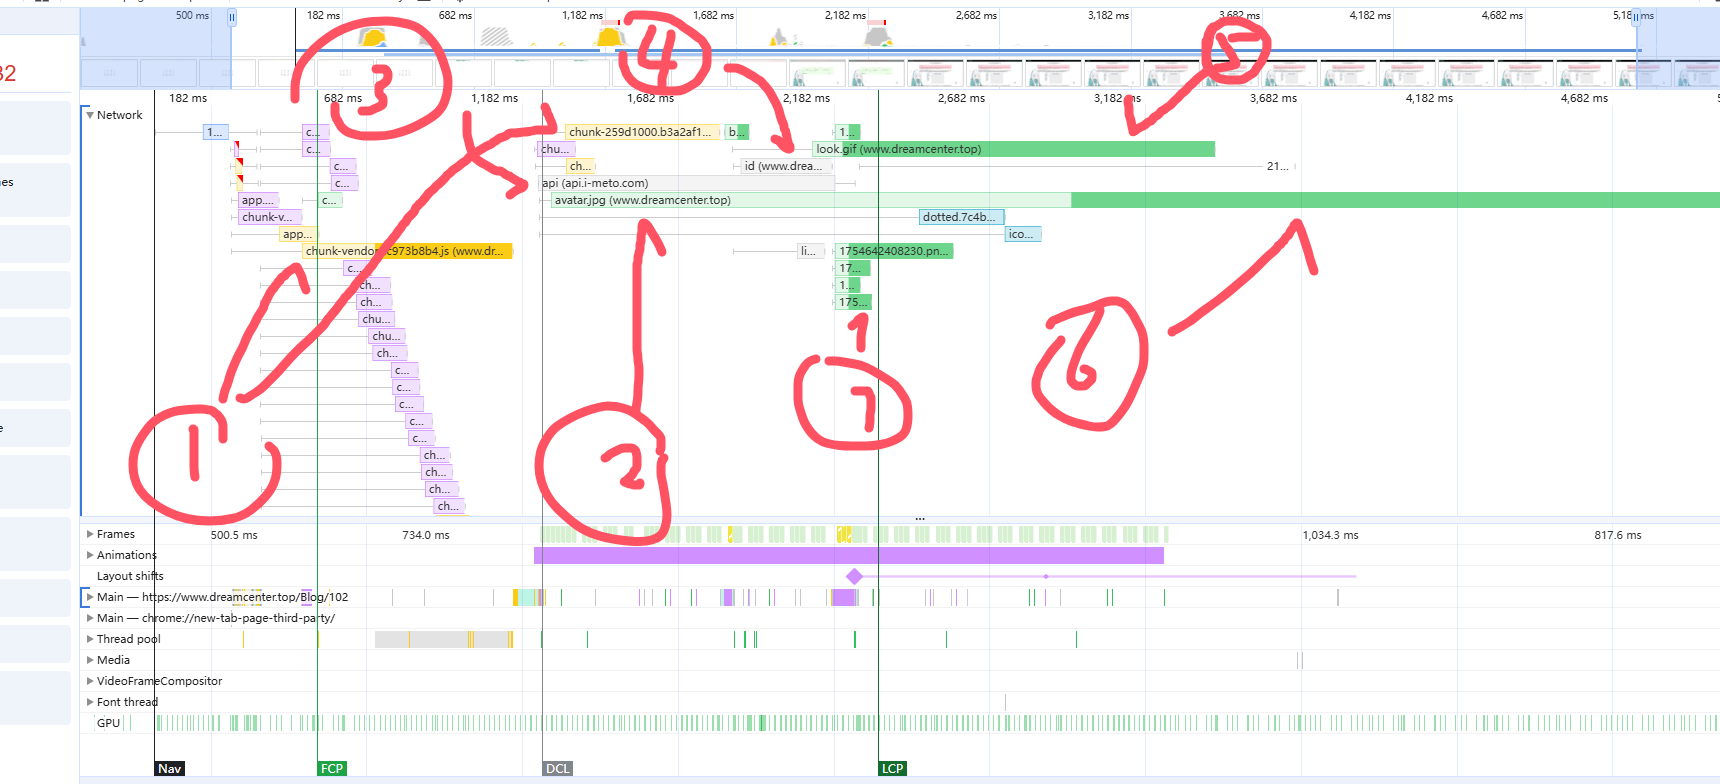1720x784 pixels.
Task: Select the FCP timing marker
Action: coord(331,768)
